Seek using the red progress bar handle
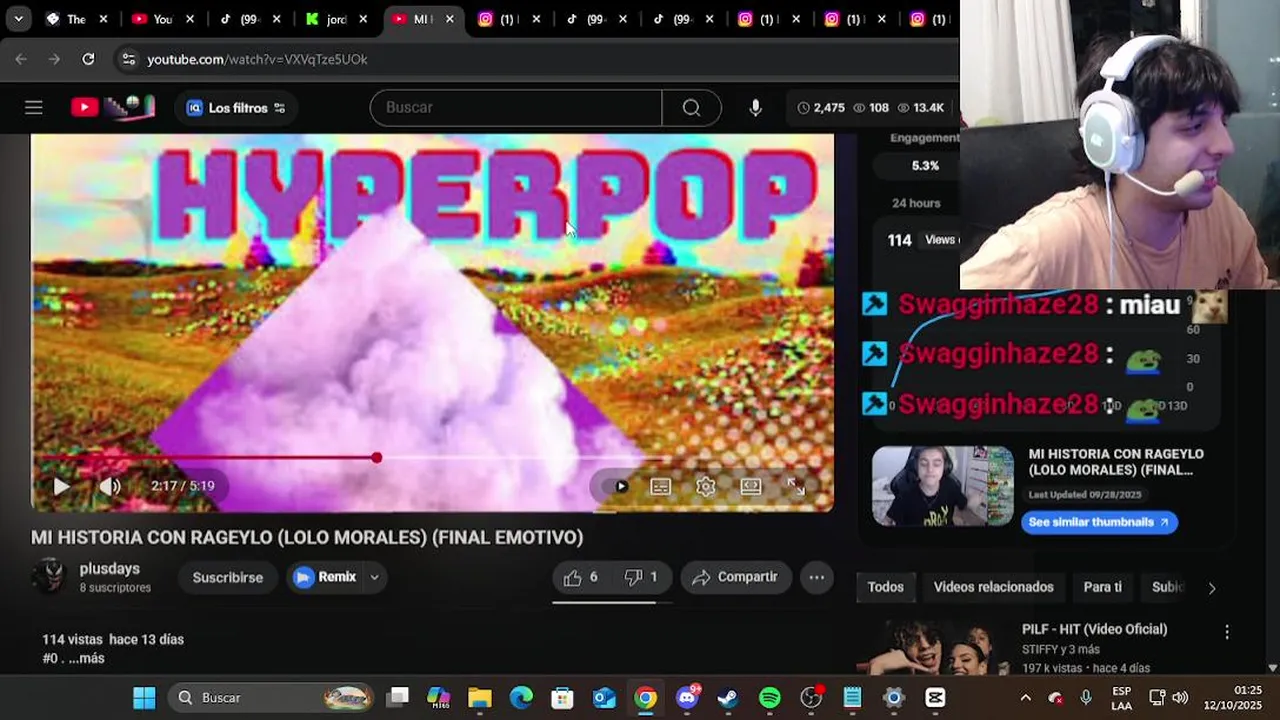 tap(376, 458)
